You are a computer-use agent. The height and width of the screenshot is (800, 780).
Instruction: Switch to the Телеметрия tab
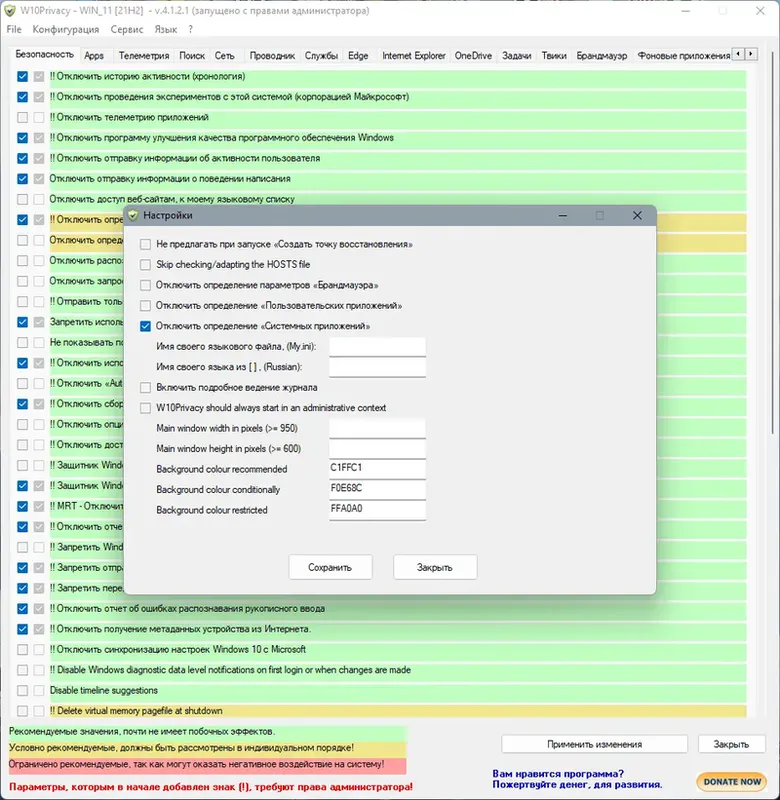(144, 56)
